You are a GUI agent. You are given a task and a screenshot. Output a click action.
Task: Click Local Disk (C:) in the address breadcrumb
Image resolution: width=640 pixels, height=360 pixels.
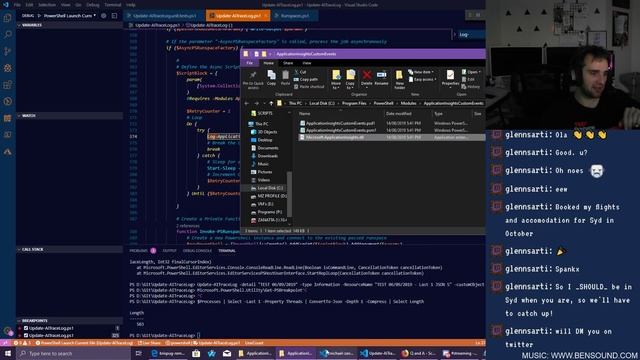tap(322, 103)
